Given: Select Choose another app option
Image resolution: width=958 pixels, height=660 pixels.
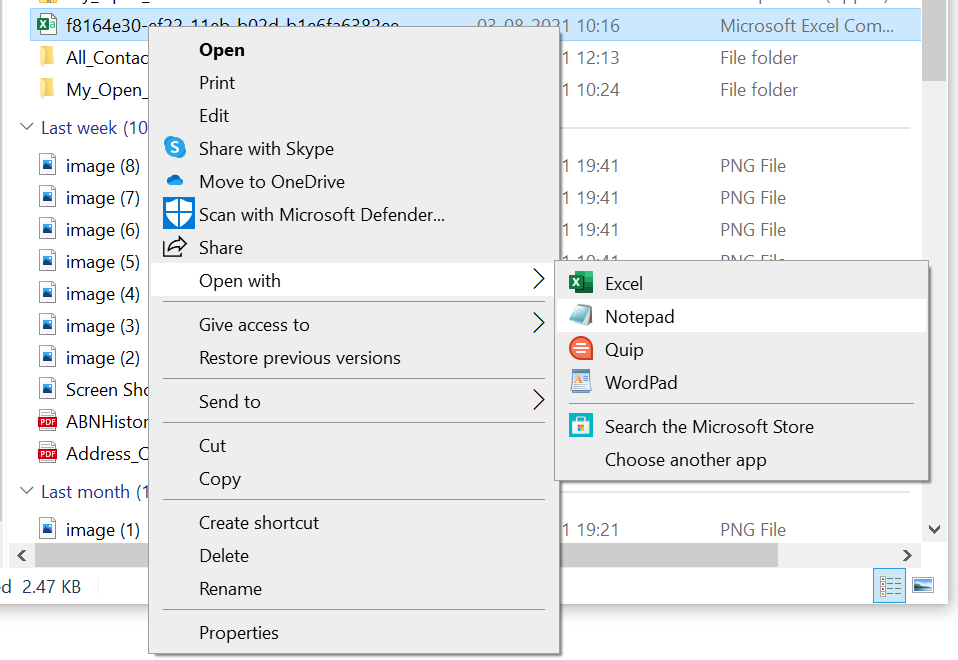Looking at the screenshot, I should (685, 460).
